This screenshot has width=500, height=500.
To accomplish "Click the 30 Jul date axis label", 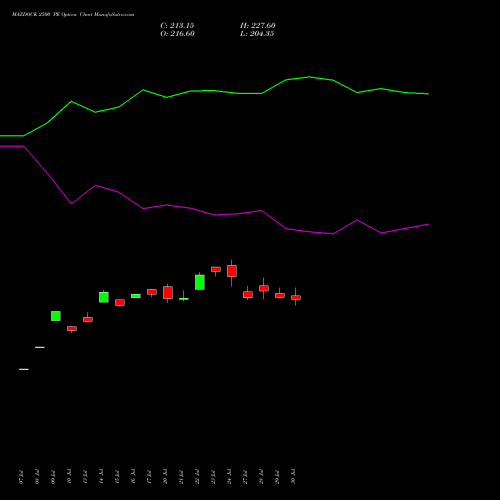I will tap(293, 477).
